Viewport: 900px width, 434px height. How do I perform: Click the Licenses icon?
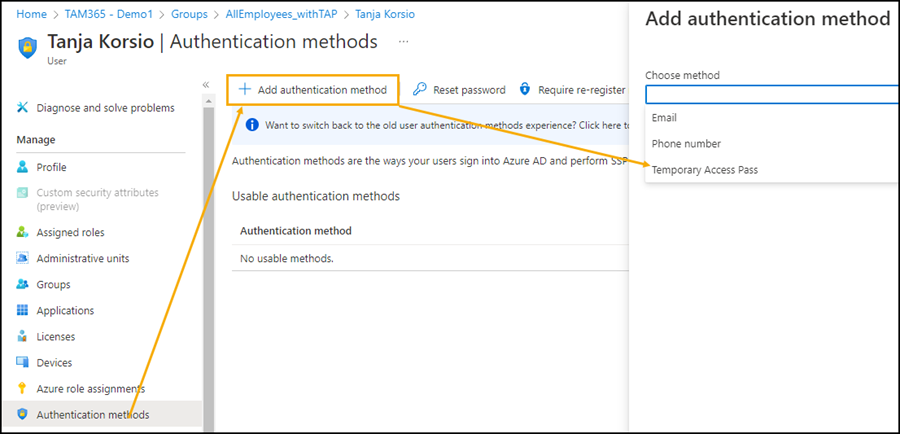(22, 336)
